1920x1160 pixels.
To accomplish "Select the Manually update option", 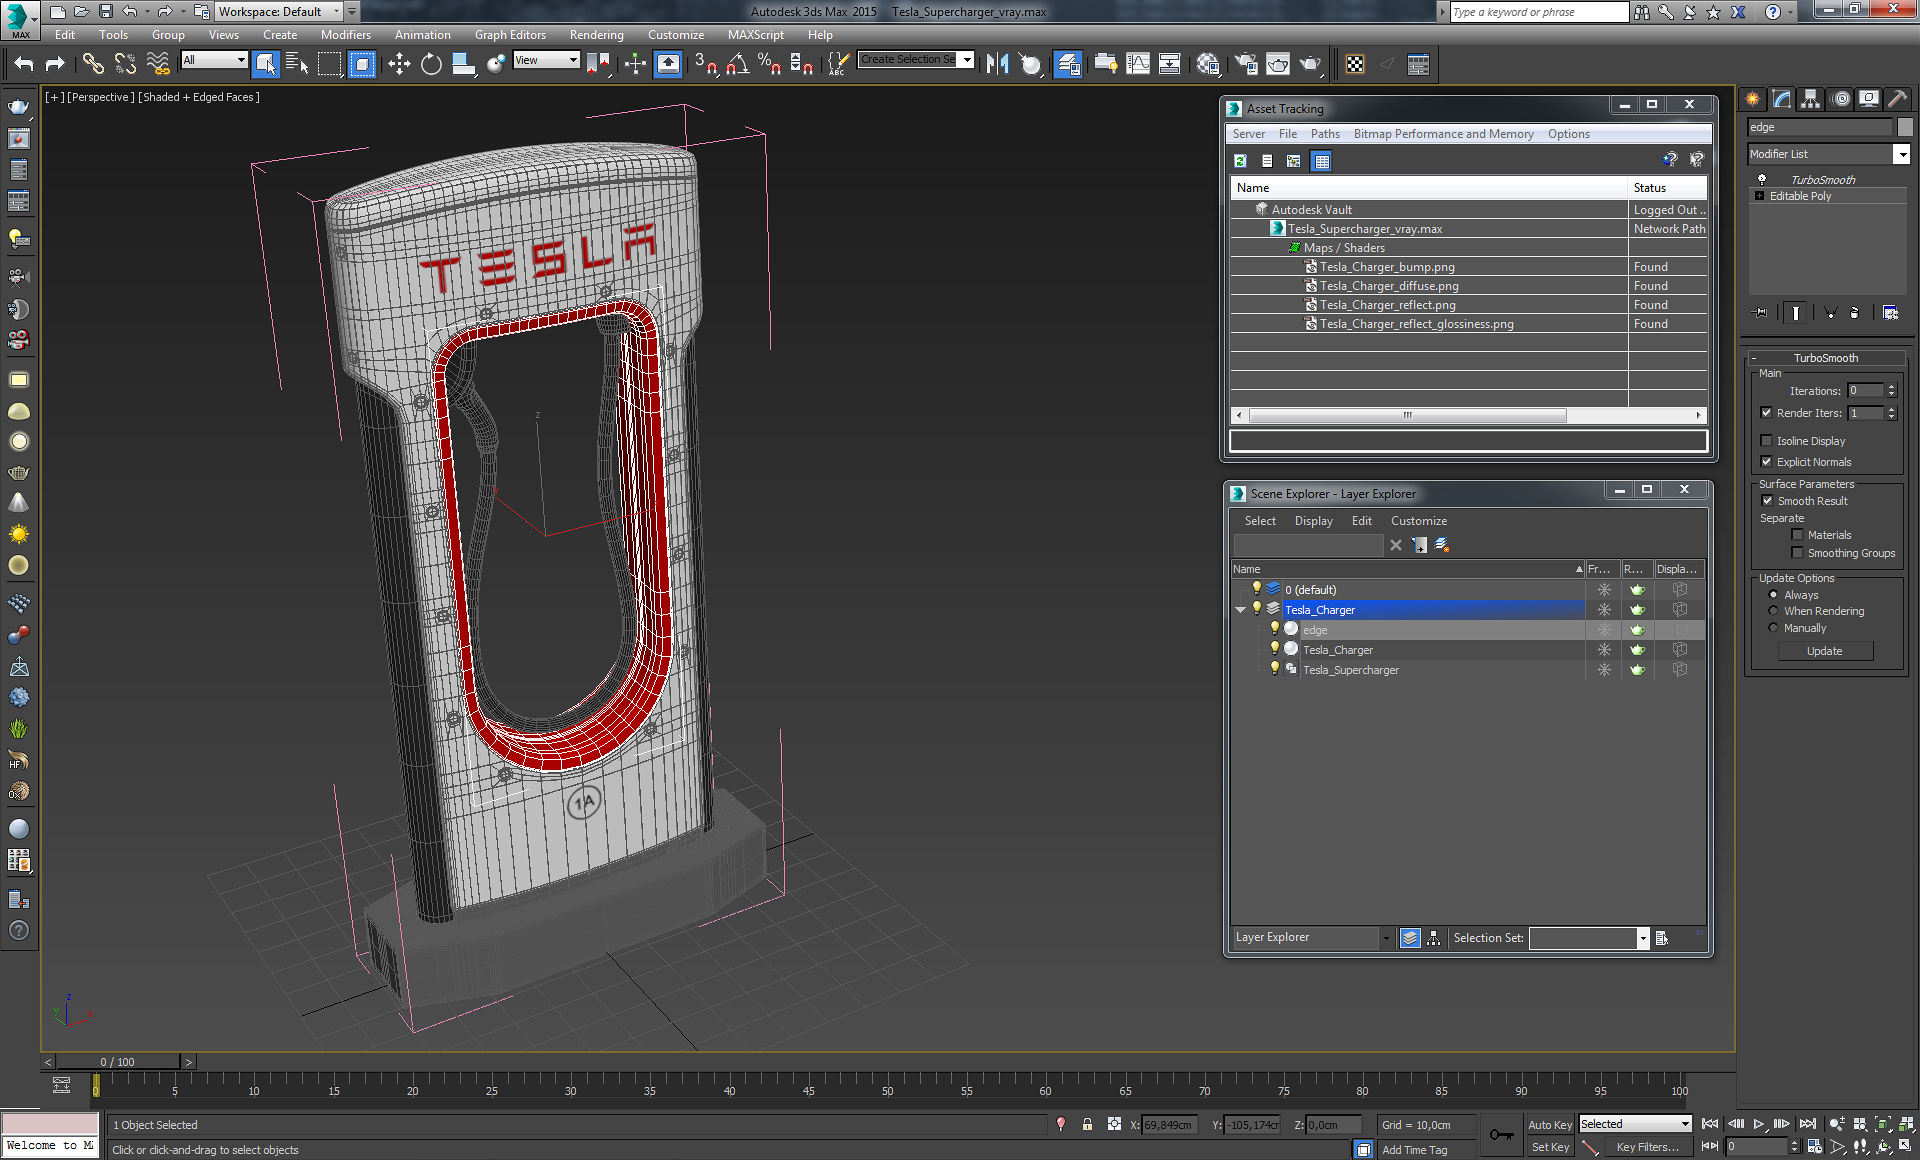I will tap(1774, 628).
